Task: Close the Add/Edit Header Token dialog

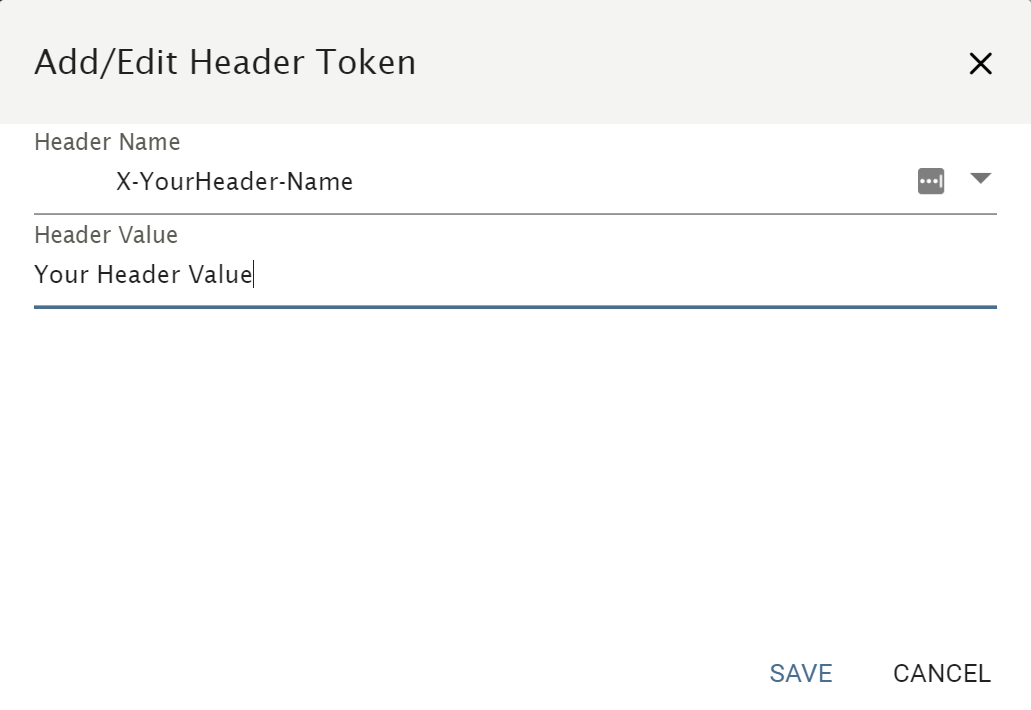Action: [980, 64]
